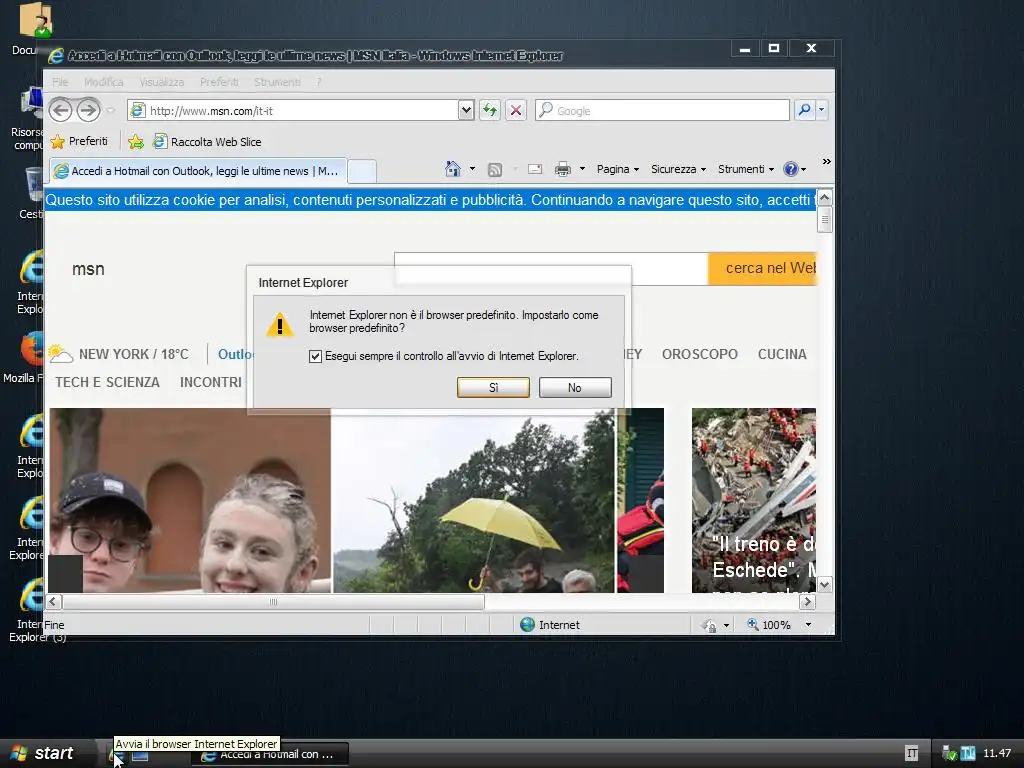Open the TECH E SCIENZA link
The height and width of the screenshot is (768, 1024).
pos(107,382)
